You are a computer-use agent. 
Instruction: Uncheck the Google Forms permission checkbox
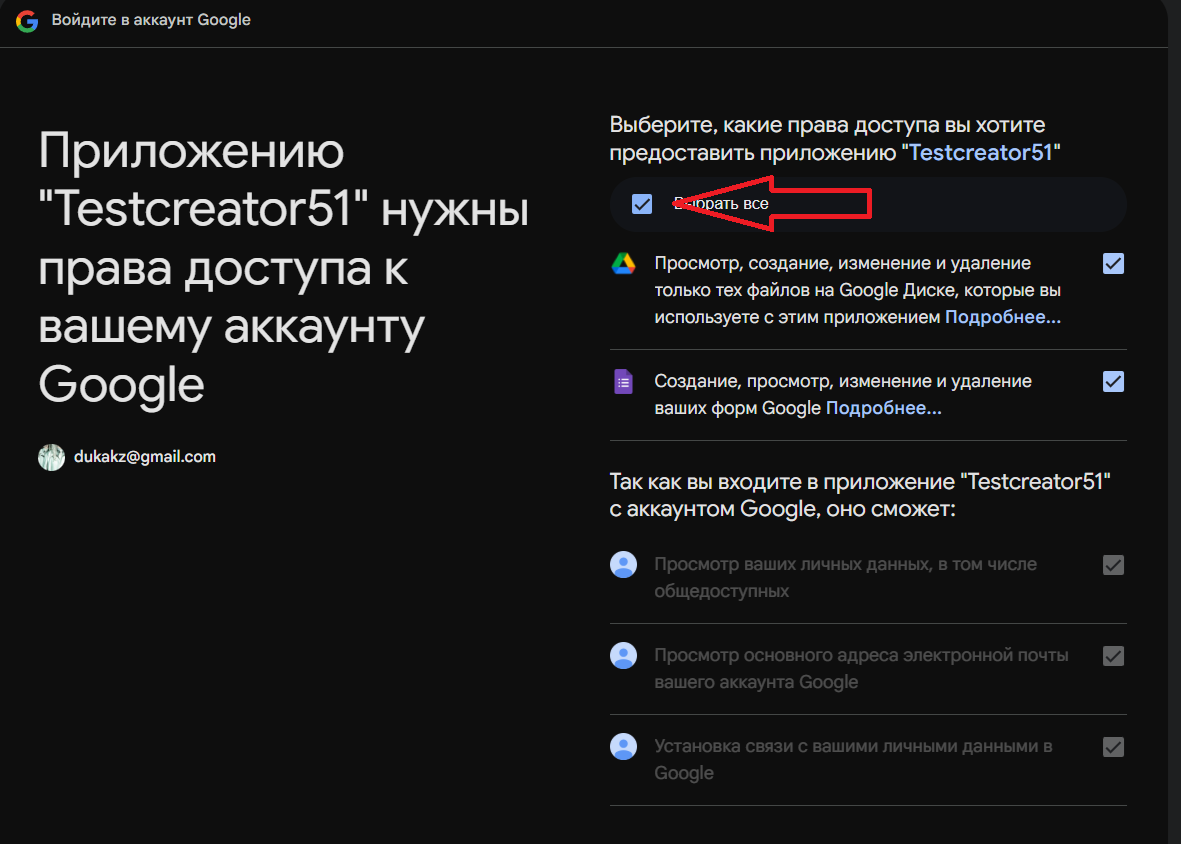1114,382
